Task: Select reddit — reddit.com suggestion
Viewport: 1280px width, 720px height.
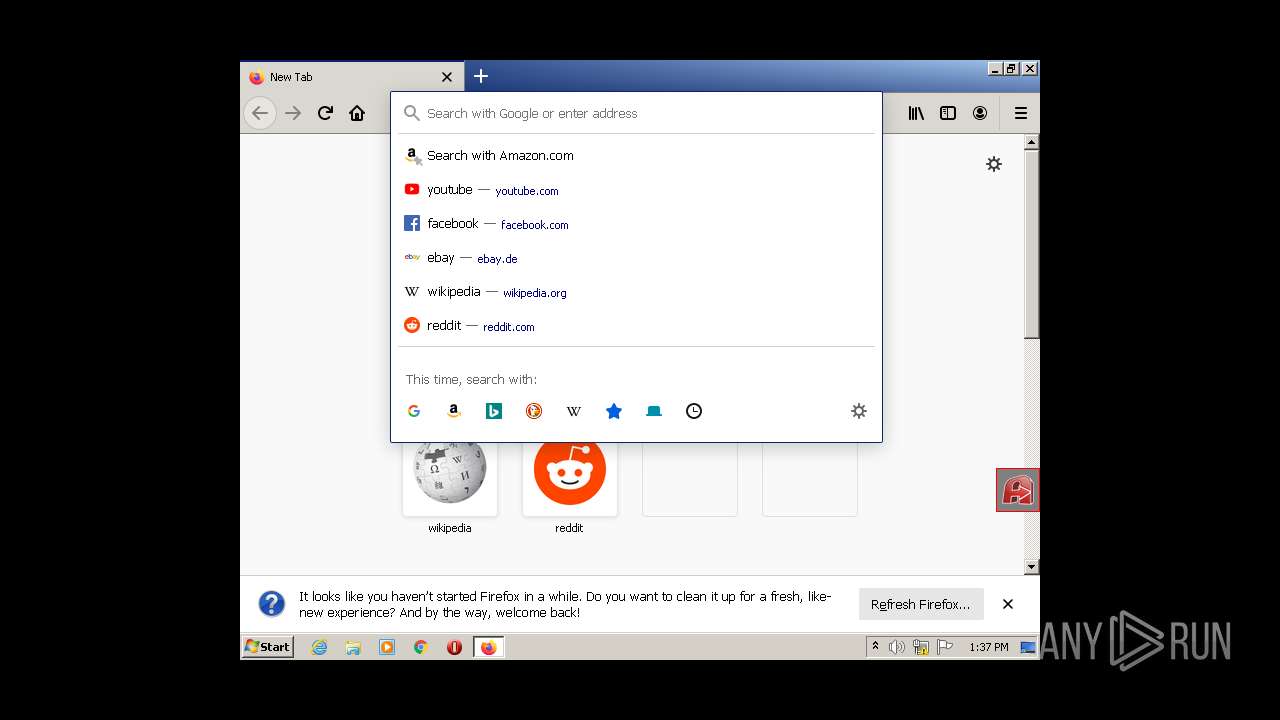Action: click(636, 325)
